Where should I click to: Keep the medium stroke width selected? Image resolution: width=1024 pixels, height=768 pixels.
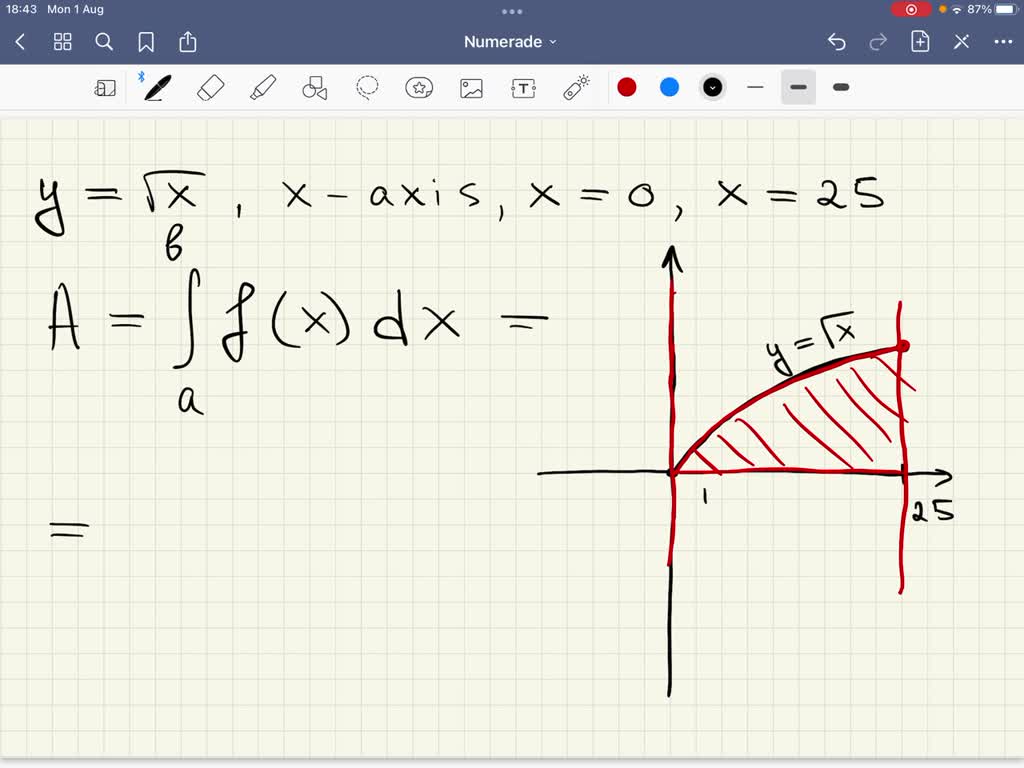(798, 87)
